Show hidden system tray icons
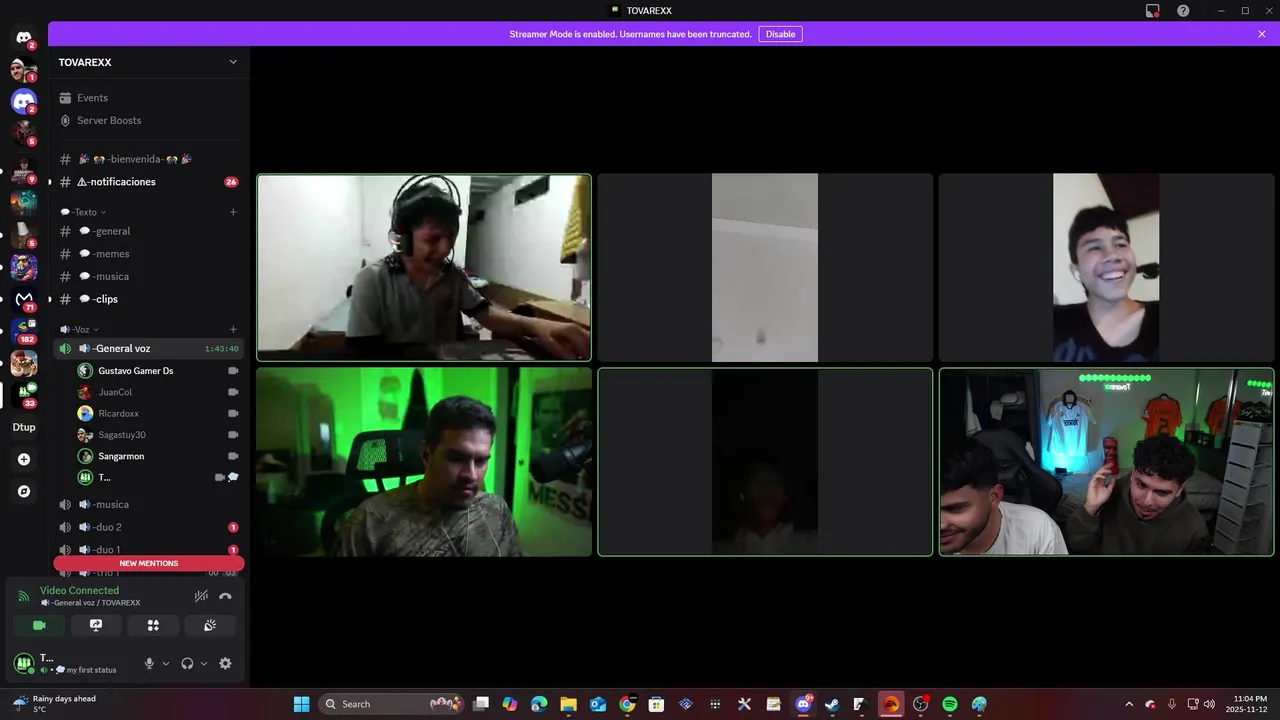The width and height of the screenshot is (1280, 720). 1129,704
